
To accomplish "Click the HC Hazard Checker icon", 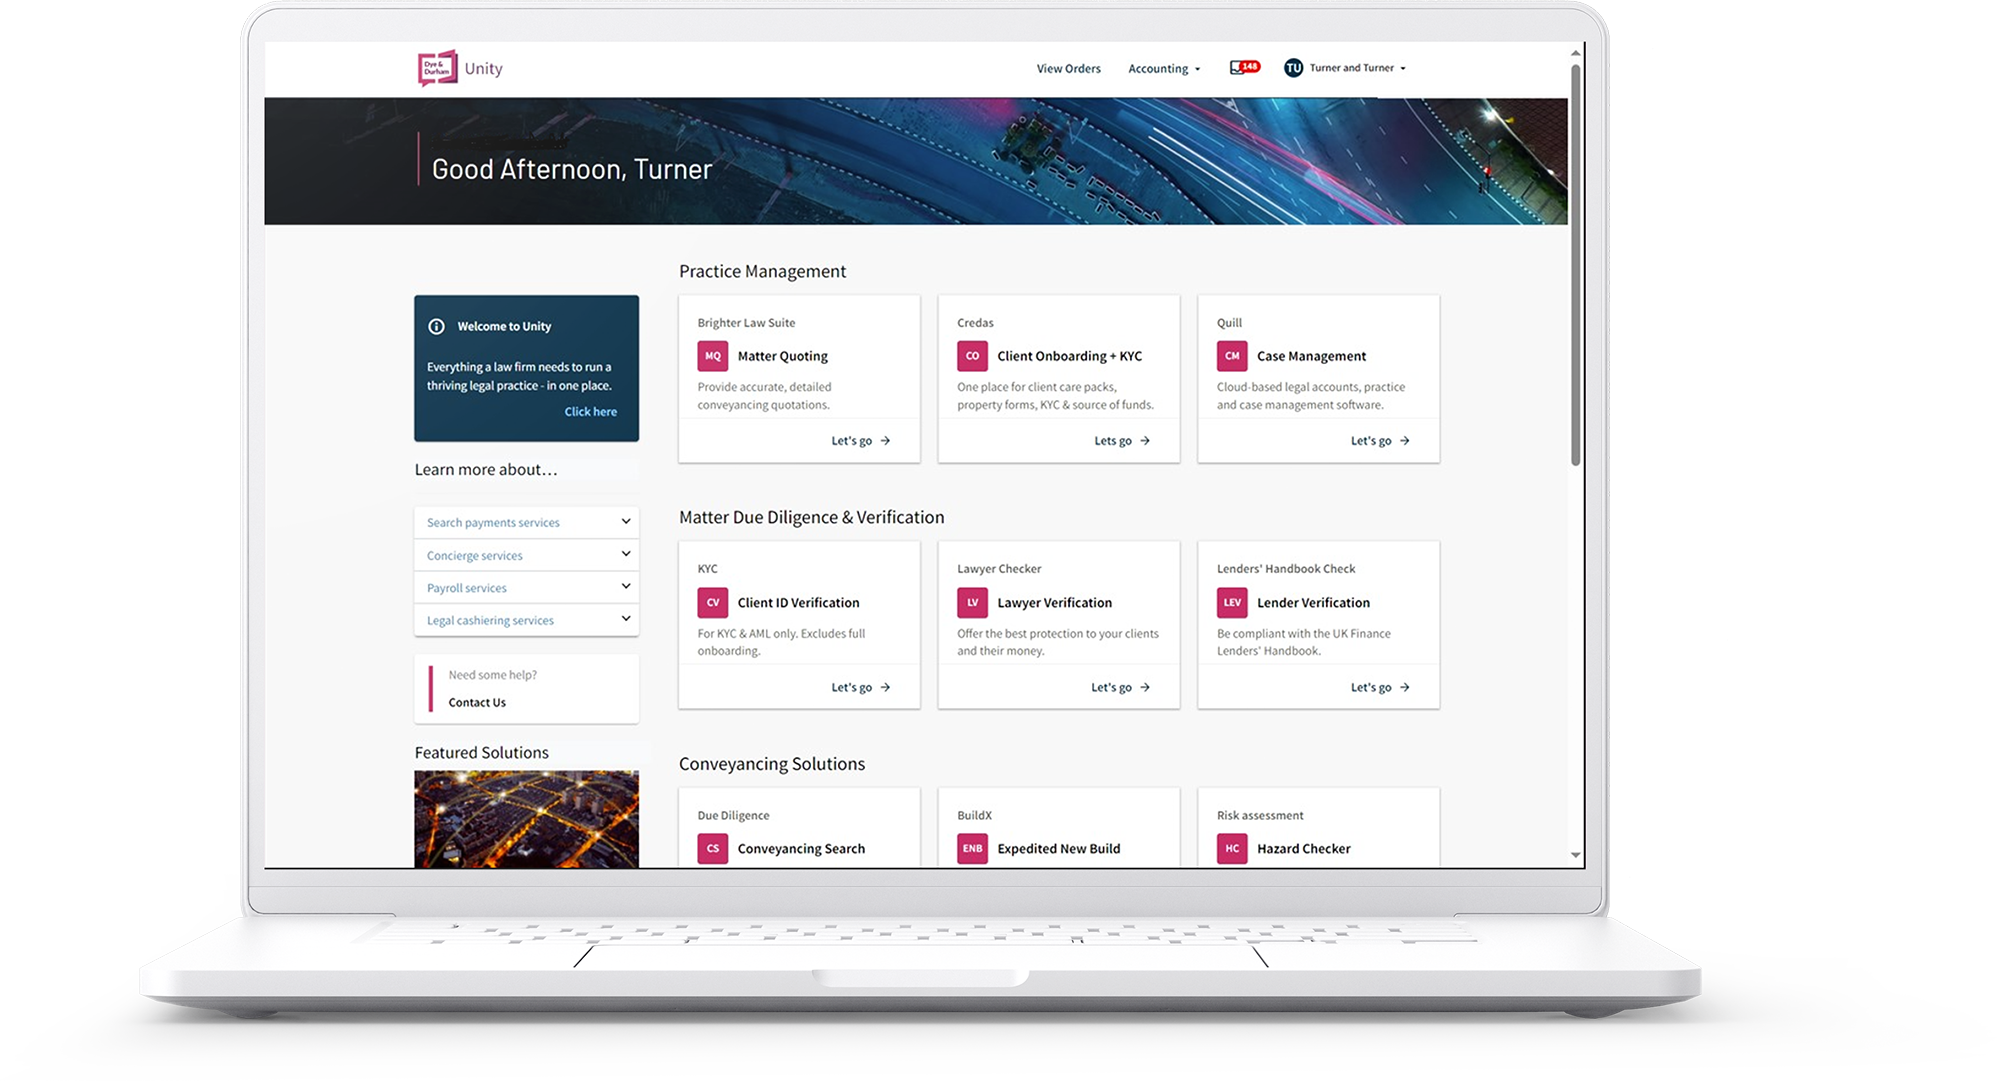I will click(1232, 848).
